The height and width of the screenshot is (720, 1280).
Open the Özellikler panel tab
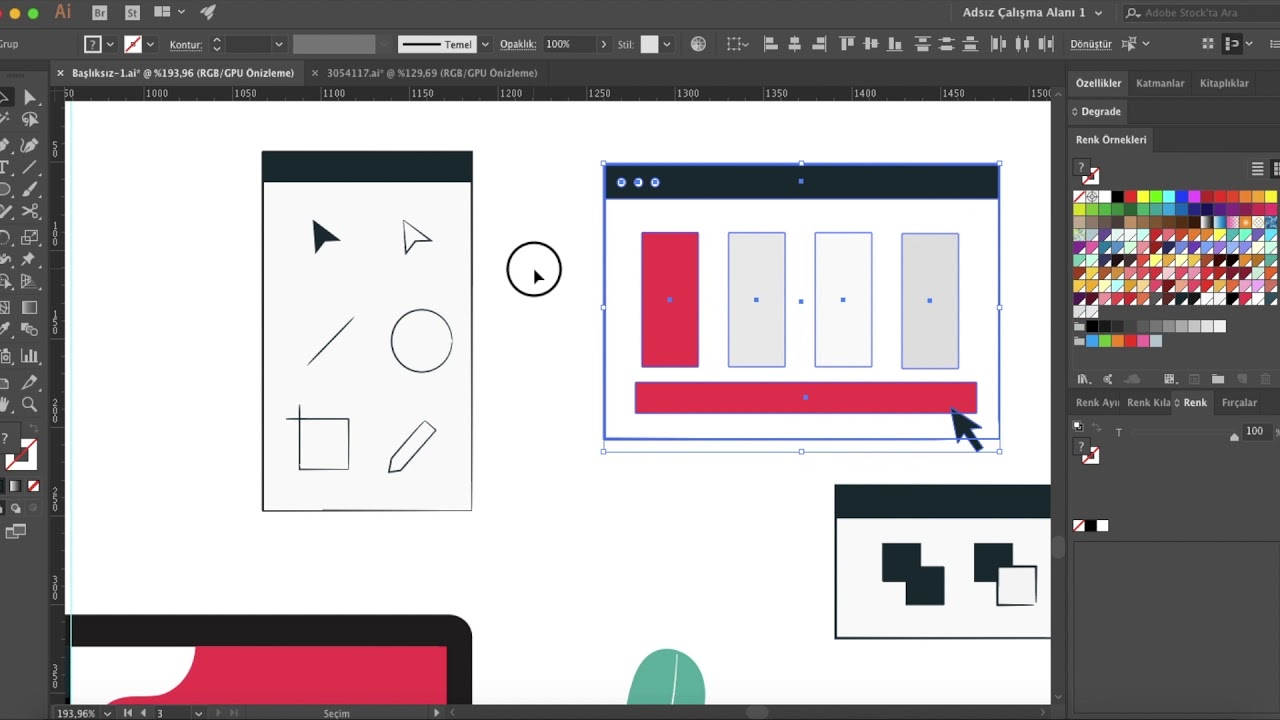pos(1098,83)
